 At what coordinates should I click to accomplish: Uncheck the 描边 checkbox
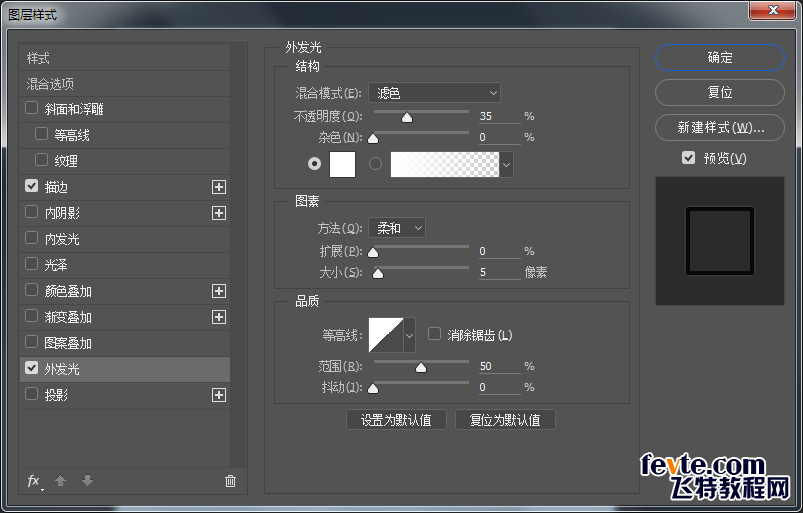(x=31, y=186)
